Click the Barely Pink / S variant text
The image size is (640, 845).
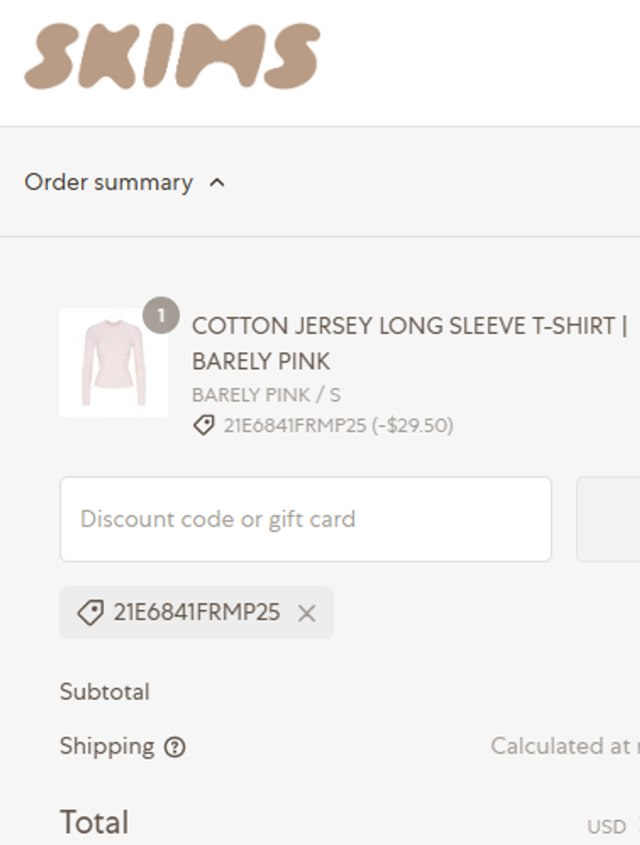tap(266, 394)
